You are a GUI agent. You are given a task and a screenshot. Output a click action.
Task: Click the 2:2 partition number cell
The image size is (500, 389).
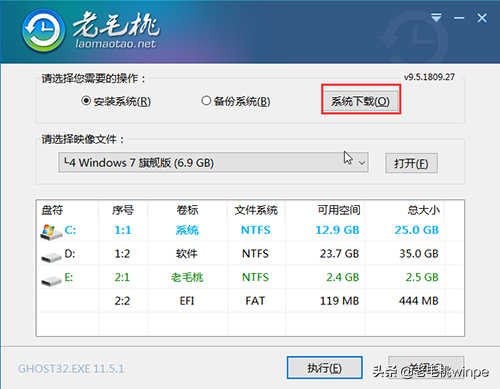click(122, 301)
